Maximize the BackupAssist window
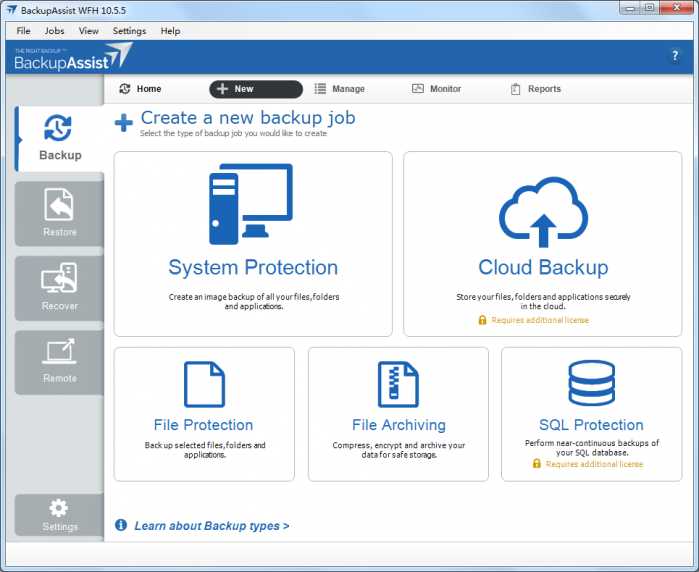This screenshot has width=699, height=572. point(650,8)
